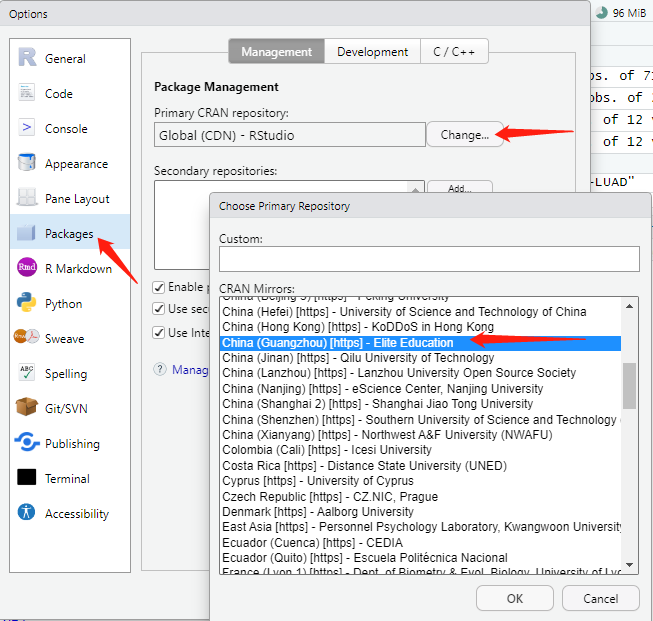Open the Managing packages help link

(x=190, y=369)
